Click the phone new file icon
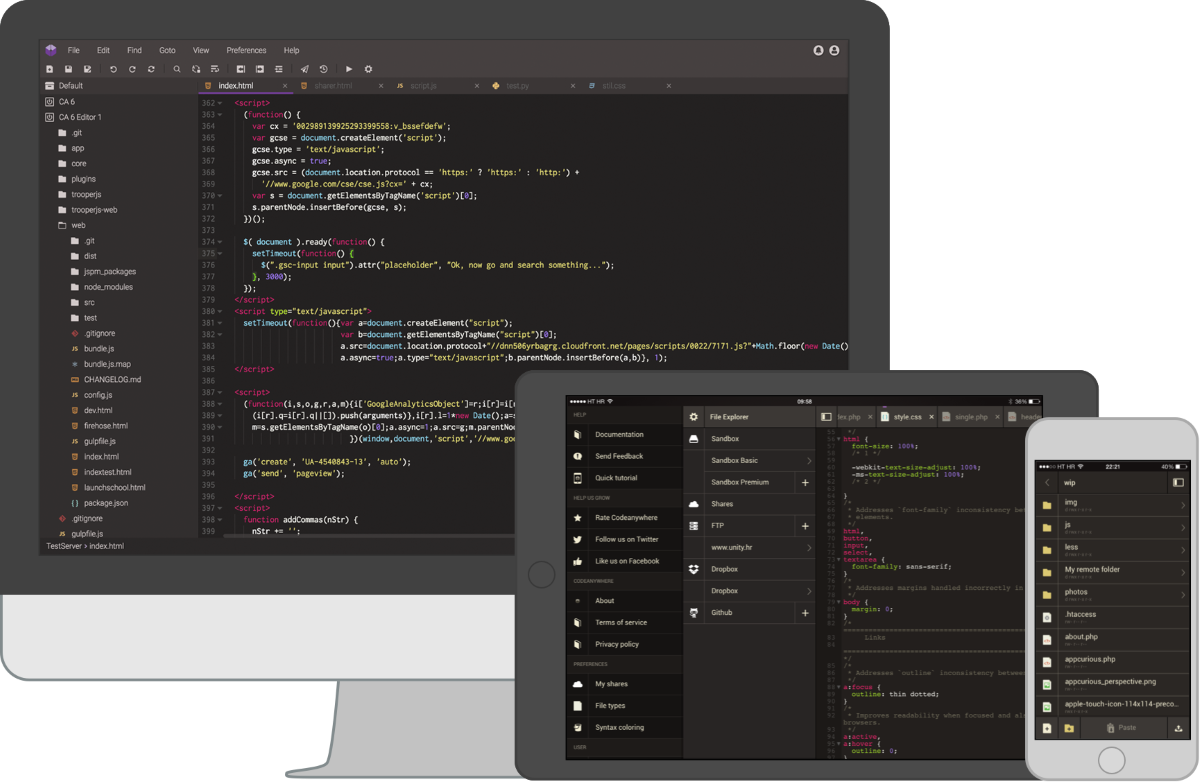Image resolution: width=1200 pixels, height=782 pixels. tap(1047, 727)
